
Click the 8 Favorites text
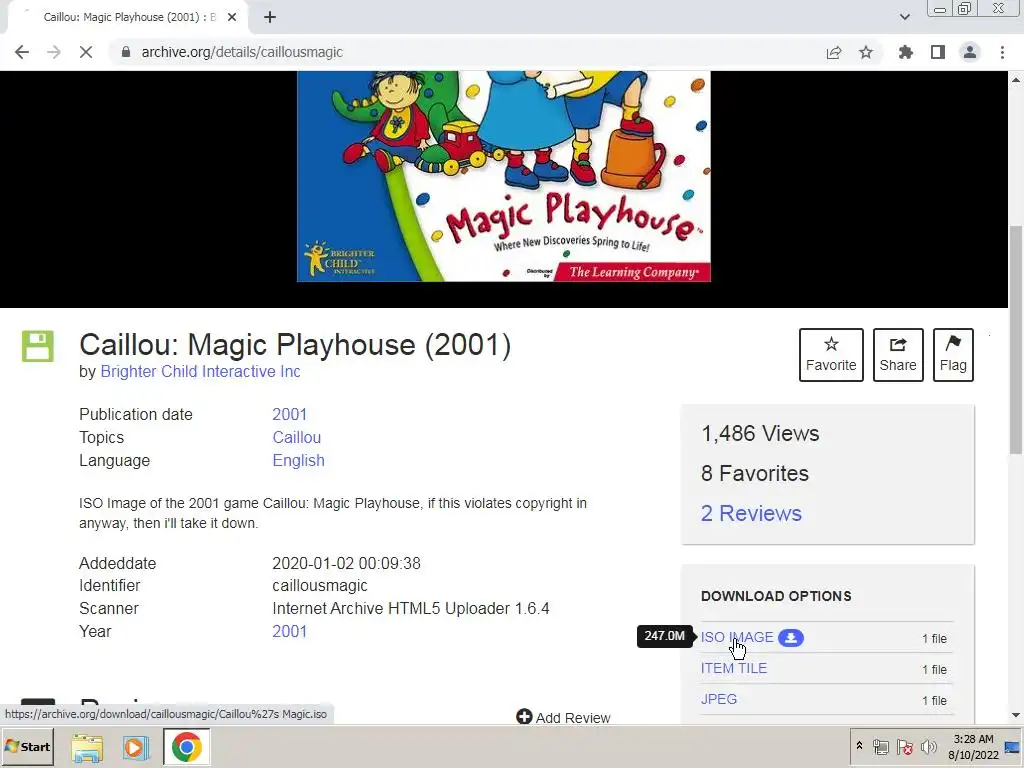pos(755,473)
